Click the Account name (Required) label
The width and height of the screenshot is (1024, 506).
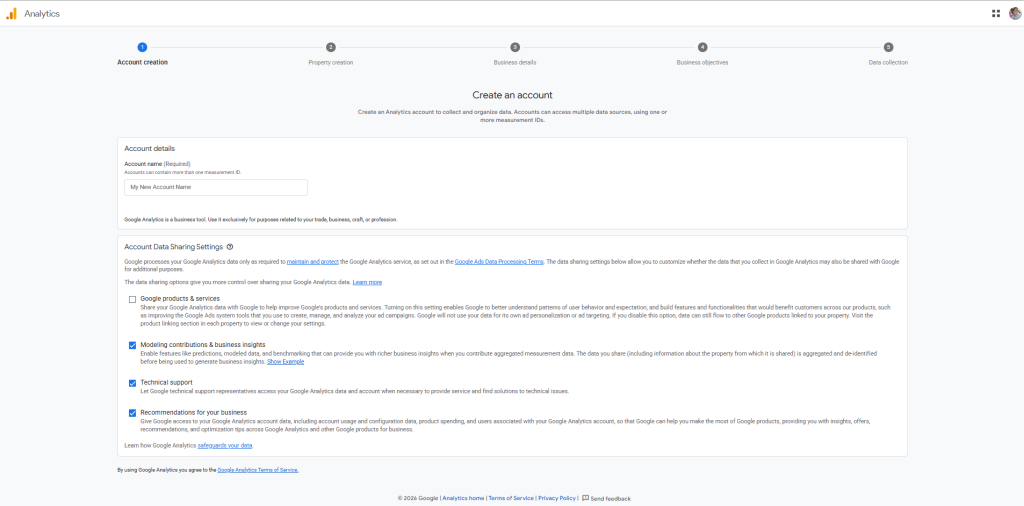click(x=157, y=164)
